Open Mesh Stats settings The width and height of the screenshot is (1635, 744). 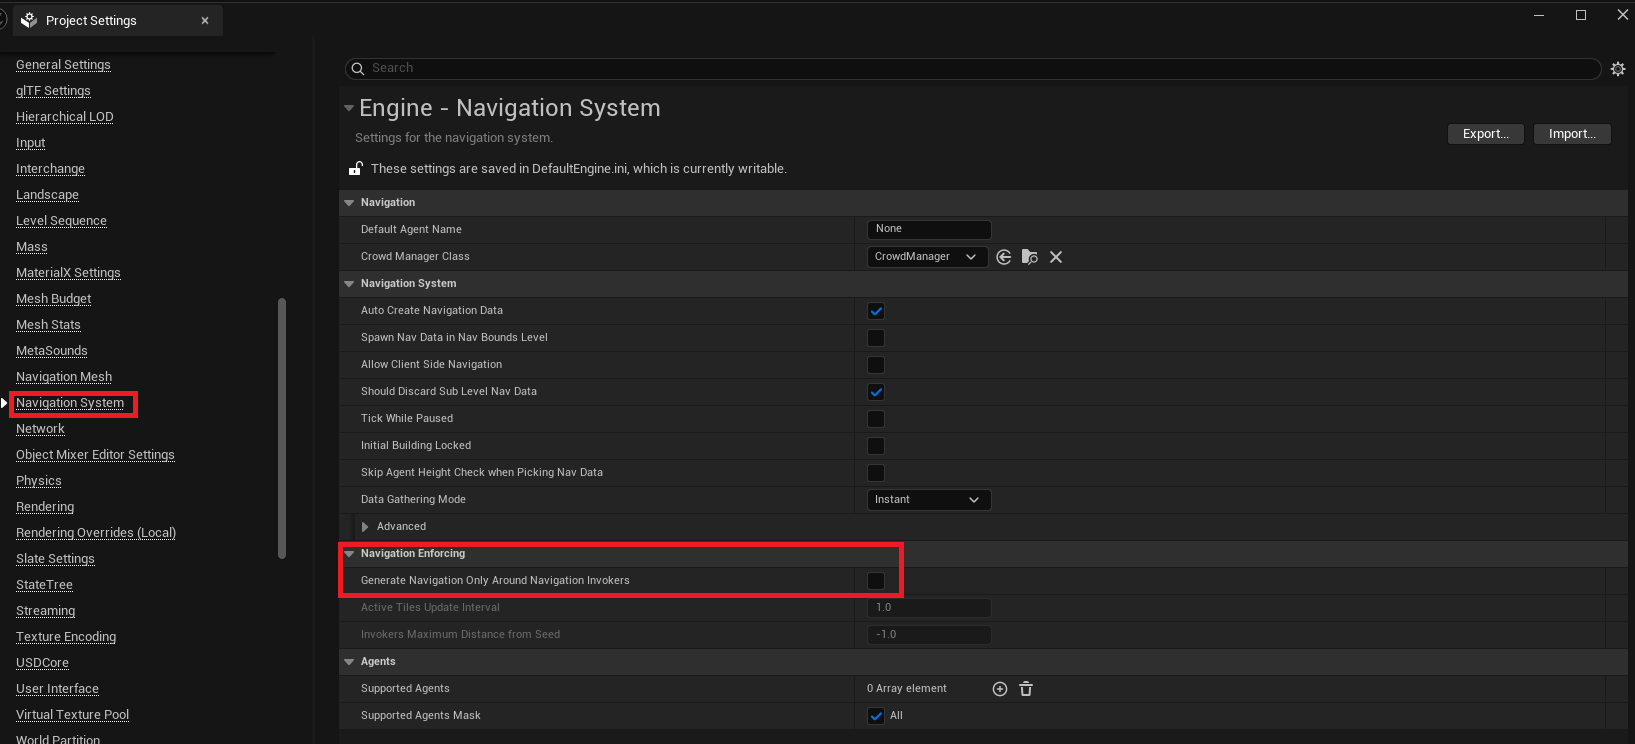tap(48, 325)
